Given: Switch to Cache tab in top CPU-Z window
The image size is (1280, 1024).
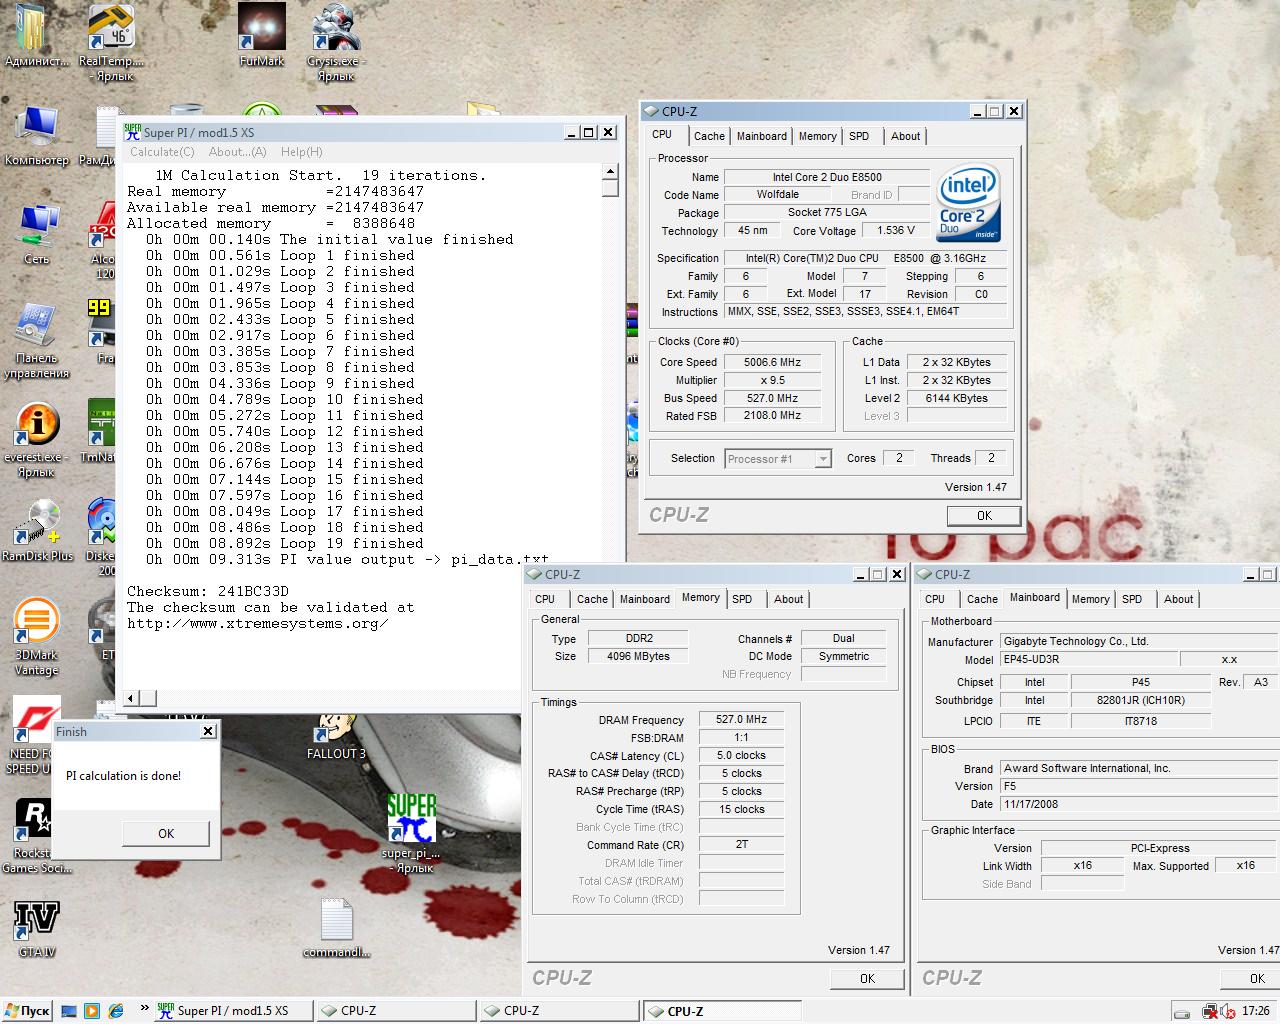Looking at the screenshot, I should (x=709, y=136).
